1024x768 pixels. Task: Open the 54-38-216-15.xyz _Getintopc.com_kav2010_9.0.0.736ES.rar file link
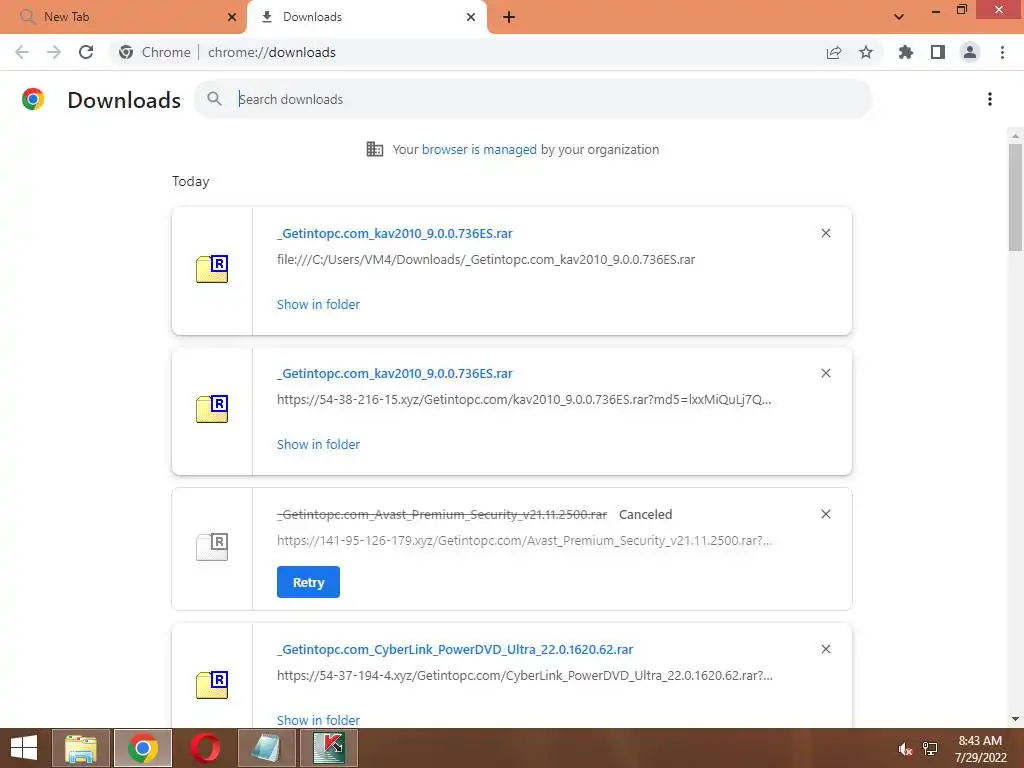click(x=395, y=374)
